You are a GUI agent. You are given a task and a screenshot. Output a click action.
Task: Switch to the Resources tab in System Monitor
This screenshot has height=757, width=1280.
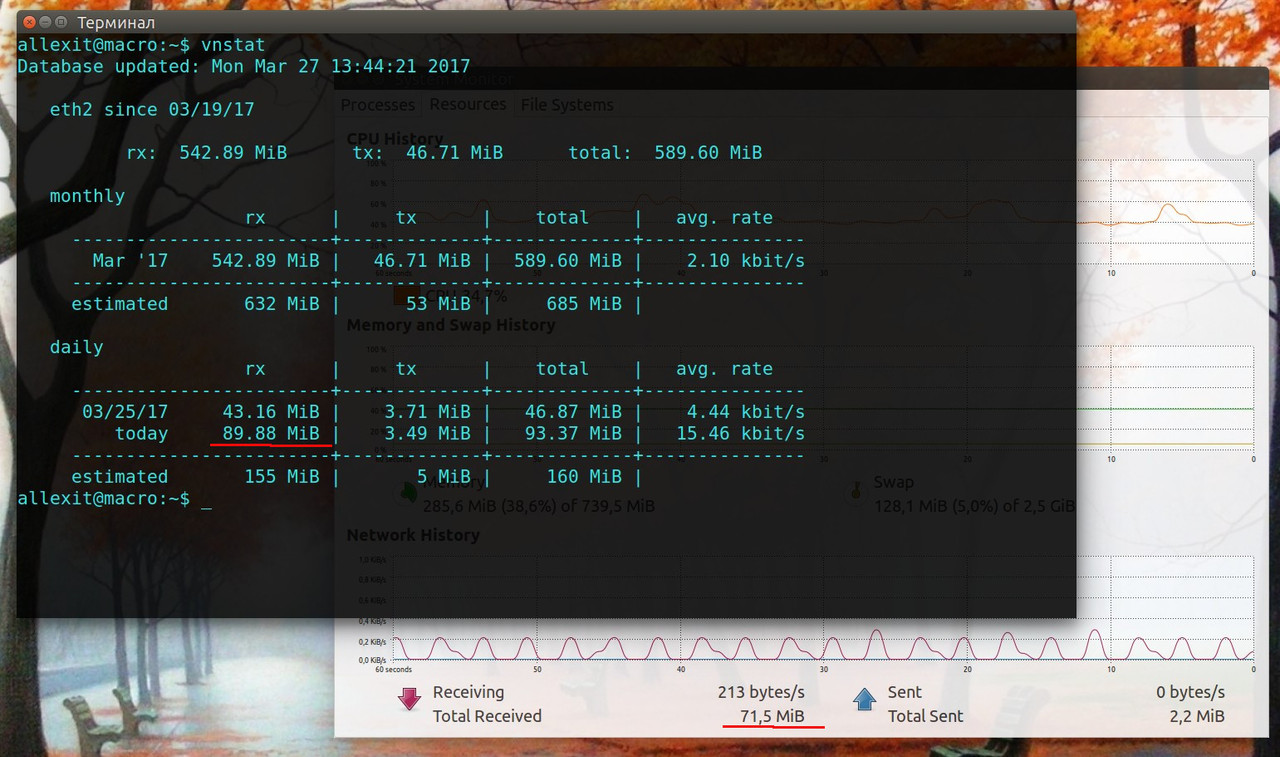coord(468,104)
